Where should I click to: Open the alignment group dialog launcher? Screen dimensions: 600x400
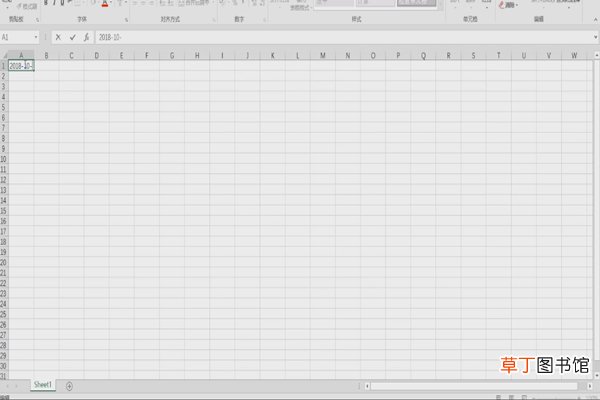214,20
